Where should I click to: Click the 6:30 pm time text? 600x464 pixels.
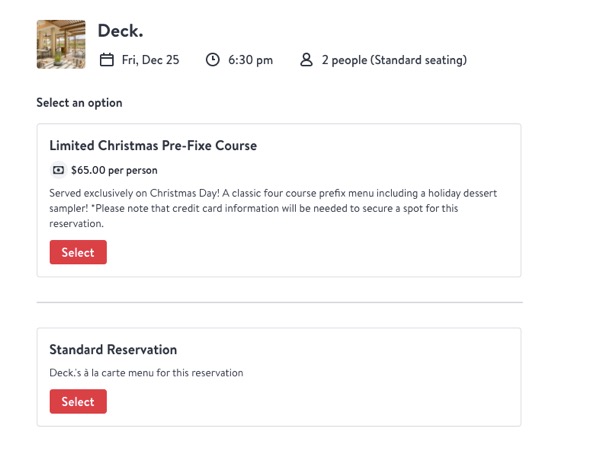point(250,60)
